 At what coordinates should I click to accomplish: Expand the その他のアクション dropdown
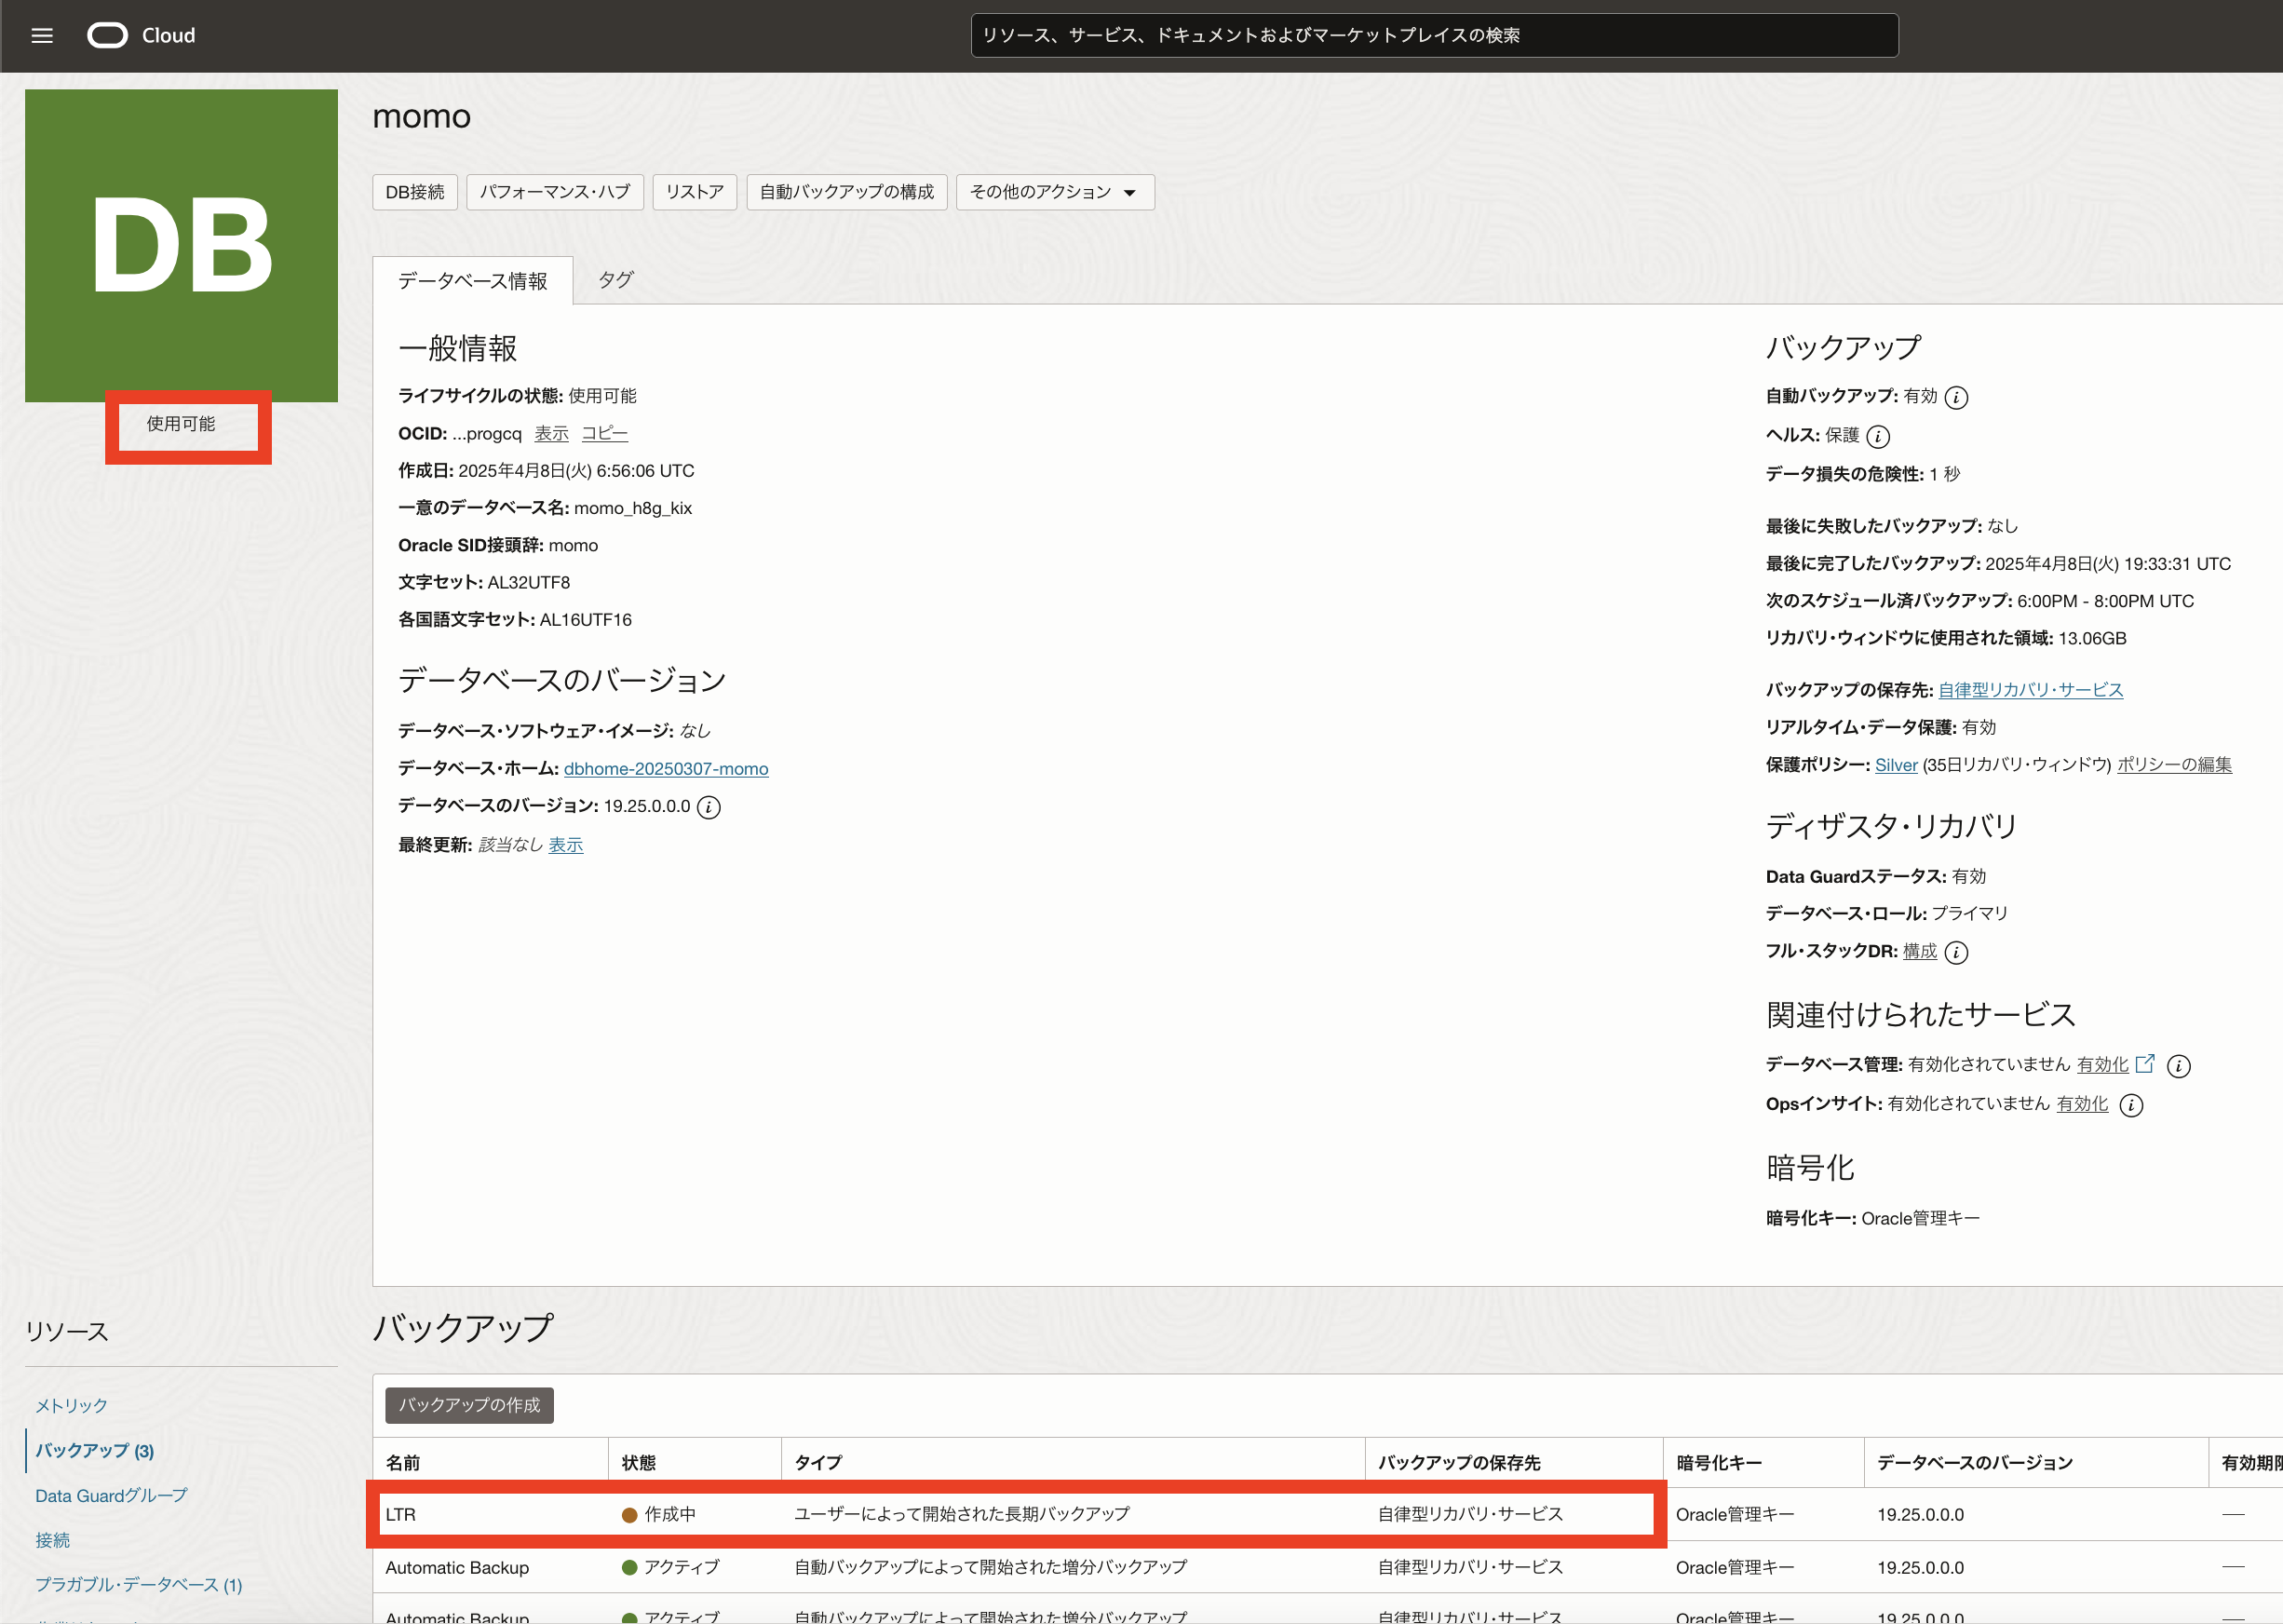(1055, 192)
